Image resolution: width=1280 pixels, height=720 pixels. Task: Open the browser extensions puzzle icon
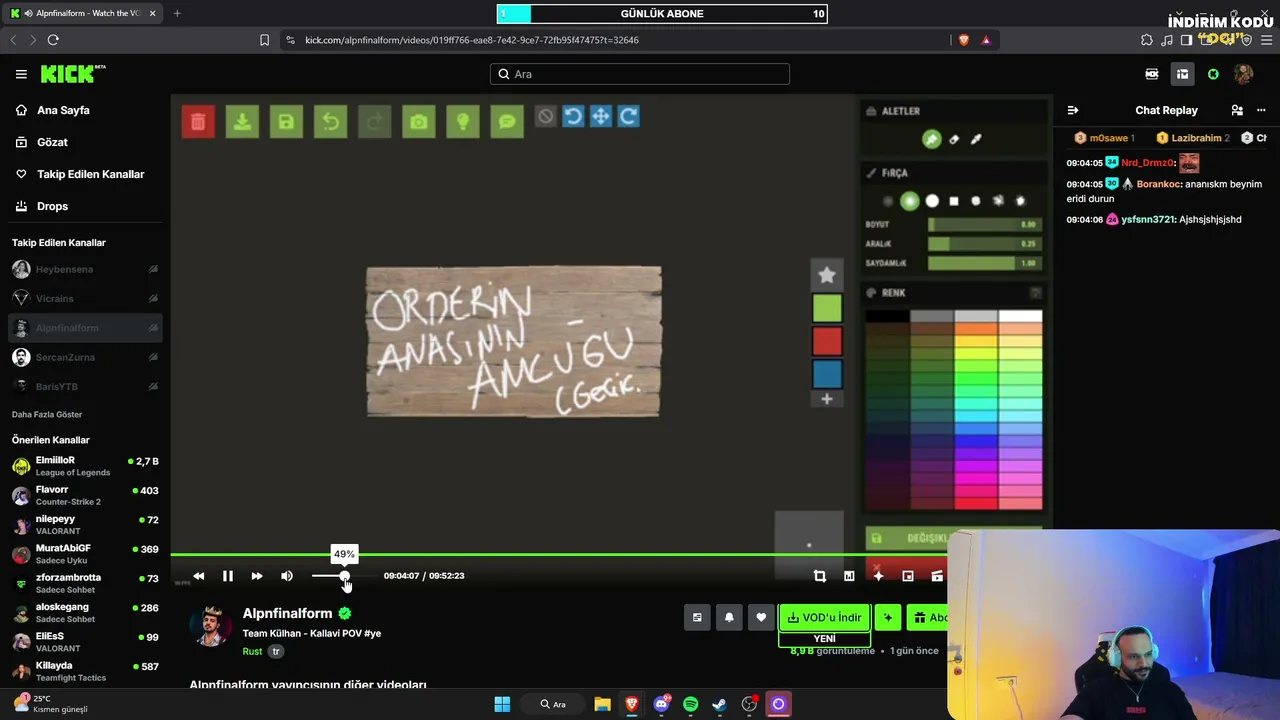[1147, 40]
